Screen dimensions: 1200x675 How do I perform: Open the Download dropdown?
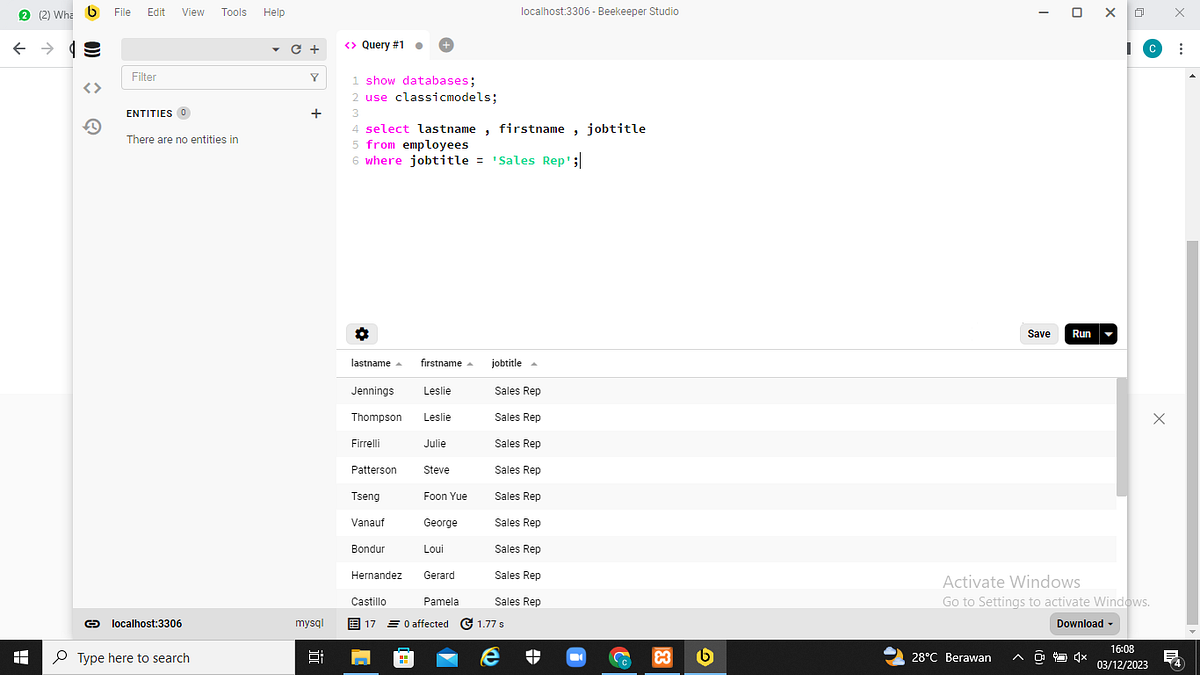[1084, 623]
